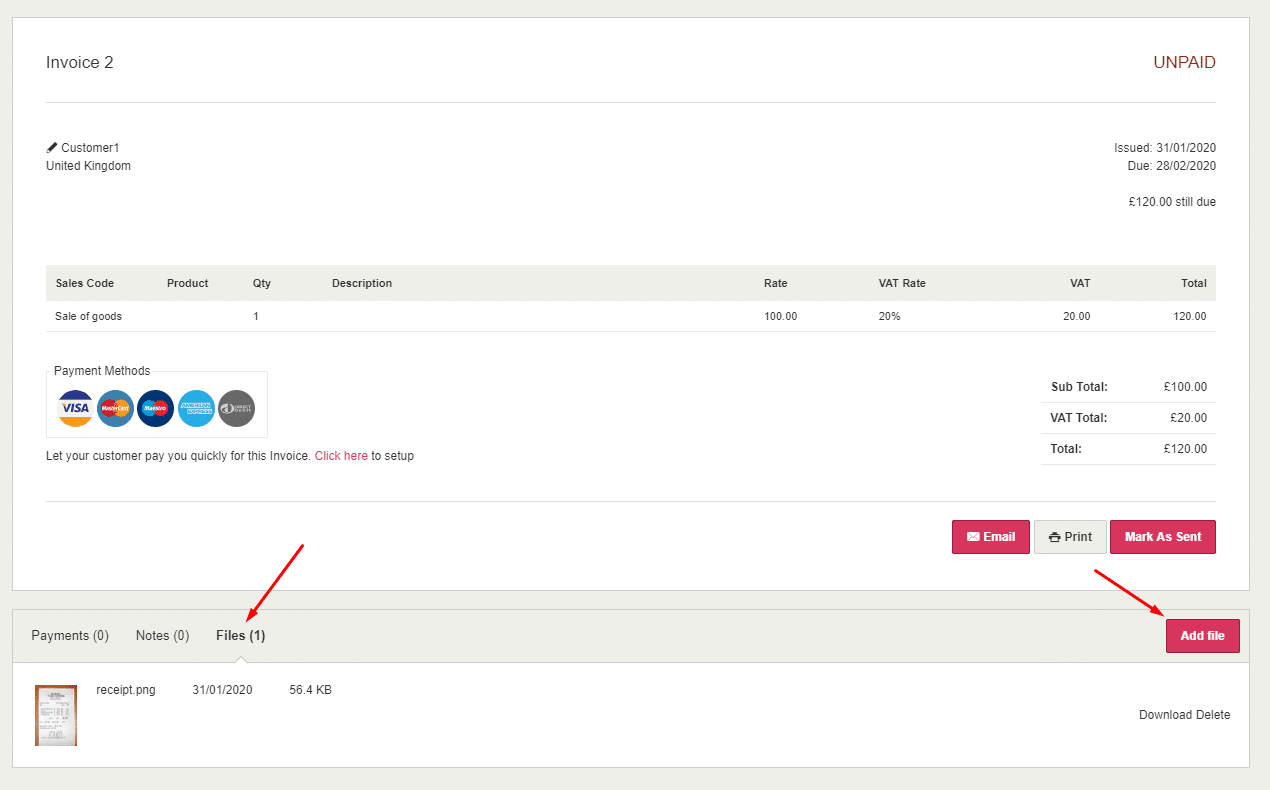Viewport: 1270px width, 790px height.
Task: Click the Maestro payment method icon
Action: [156, 408]
